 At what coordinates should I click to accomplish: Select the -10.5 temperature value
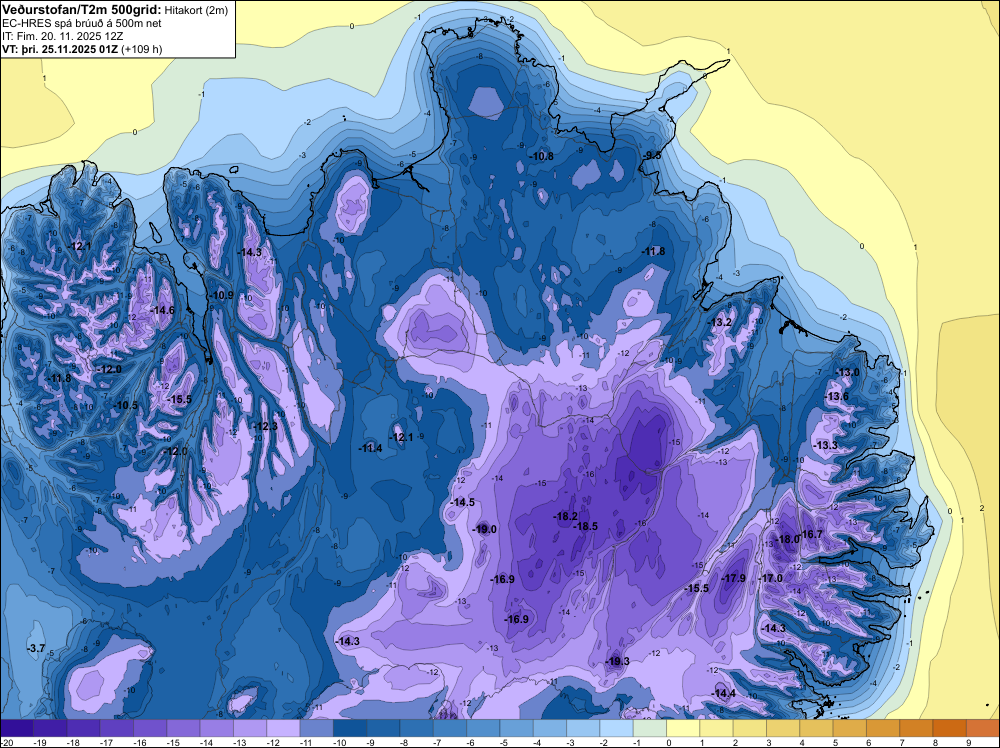coord(126,405)
